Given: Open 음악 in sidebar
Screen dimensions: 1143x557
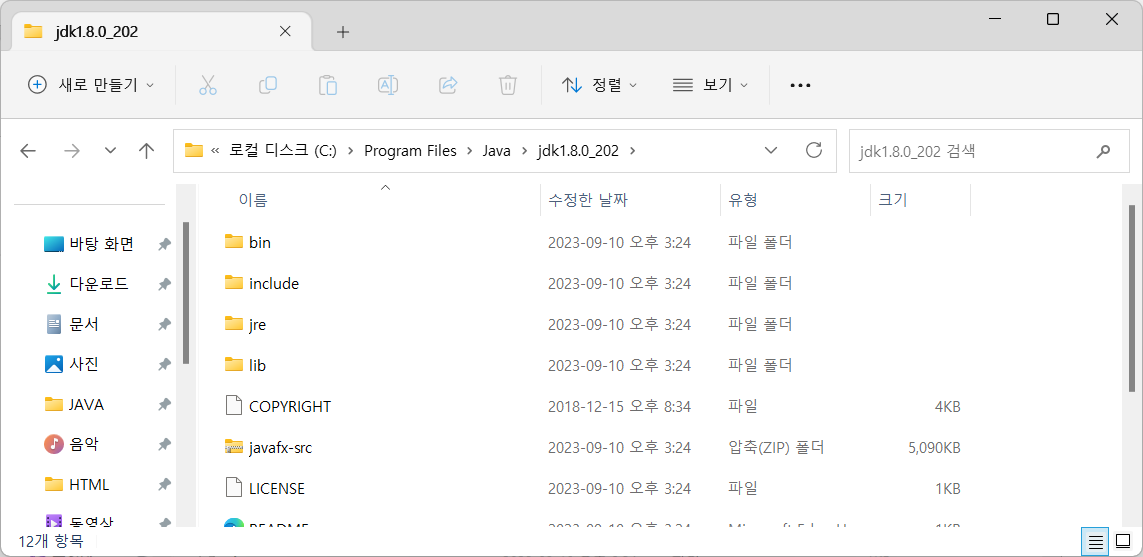Looking at the screenshot, I should pos(84,445).
